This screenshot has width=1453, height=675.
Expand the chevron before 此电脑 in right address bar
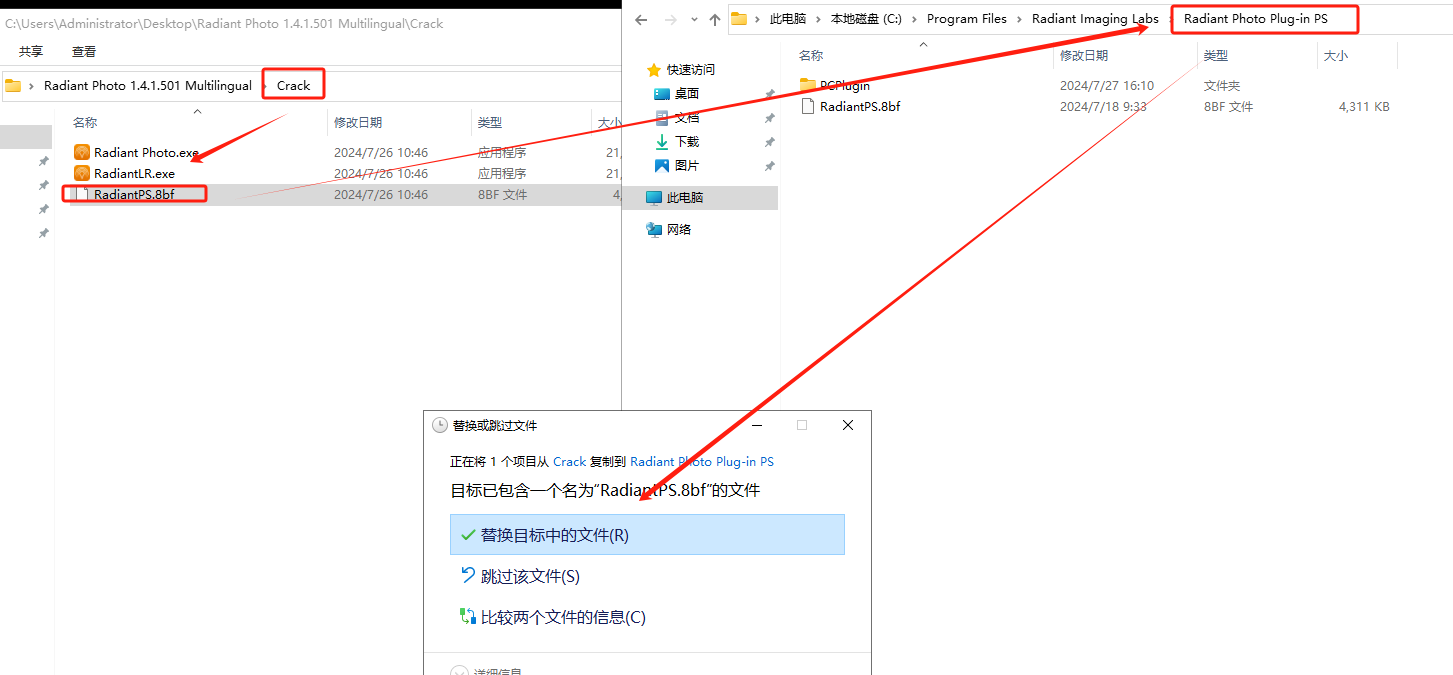tap(757, 19)
